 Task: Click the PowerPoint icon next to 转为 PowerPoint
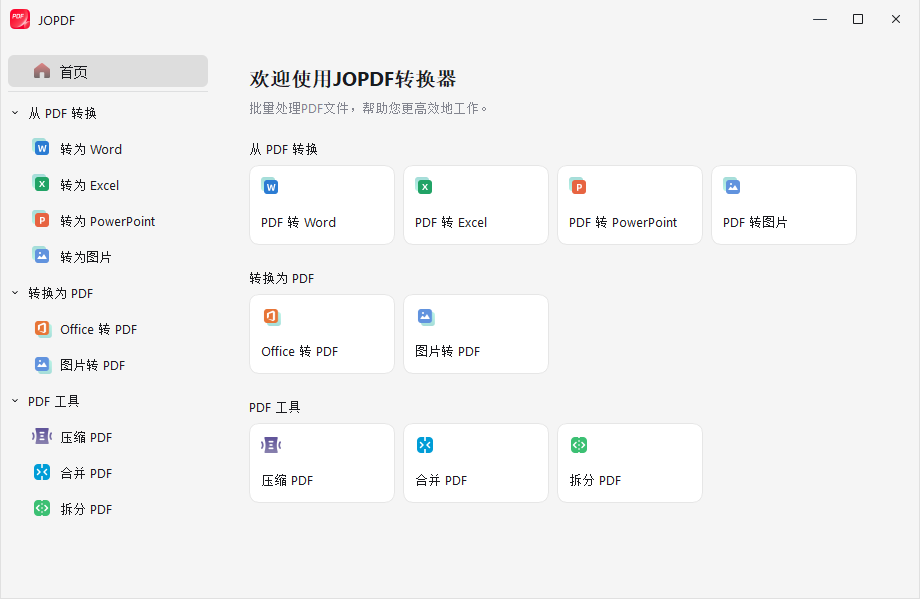point(41,220)
